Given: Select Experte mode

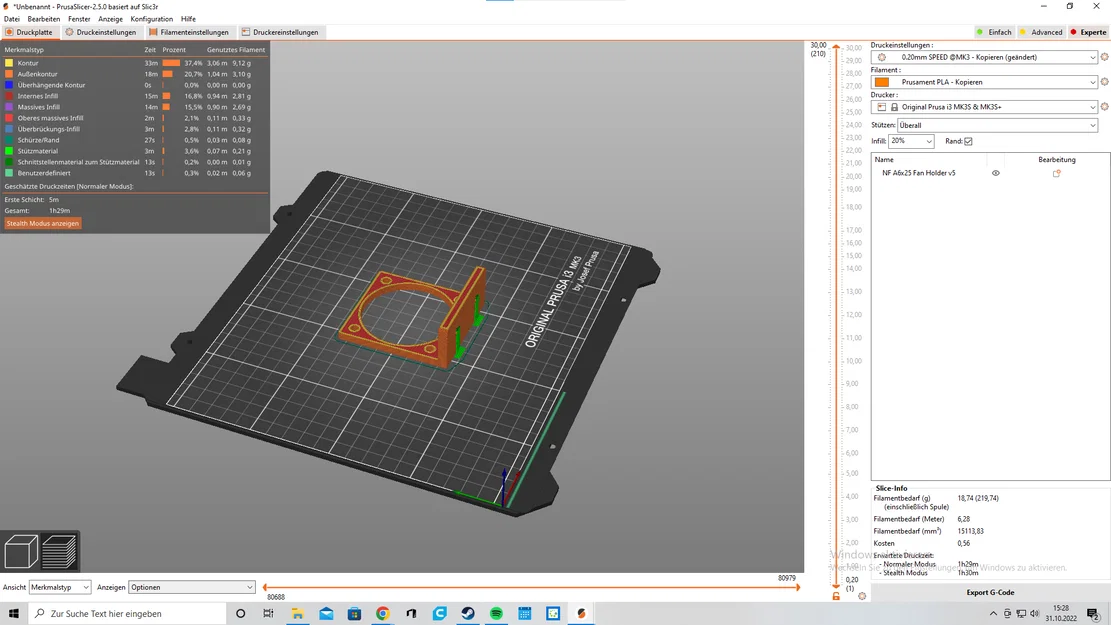Looking at the screenshot, I should click(x=1088, y=32).
